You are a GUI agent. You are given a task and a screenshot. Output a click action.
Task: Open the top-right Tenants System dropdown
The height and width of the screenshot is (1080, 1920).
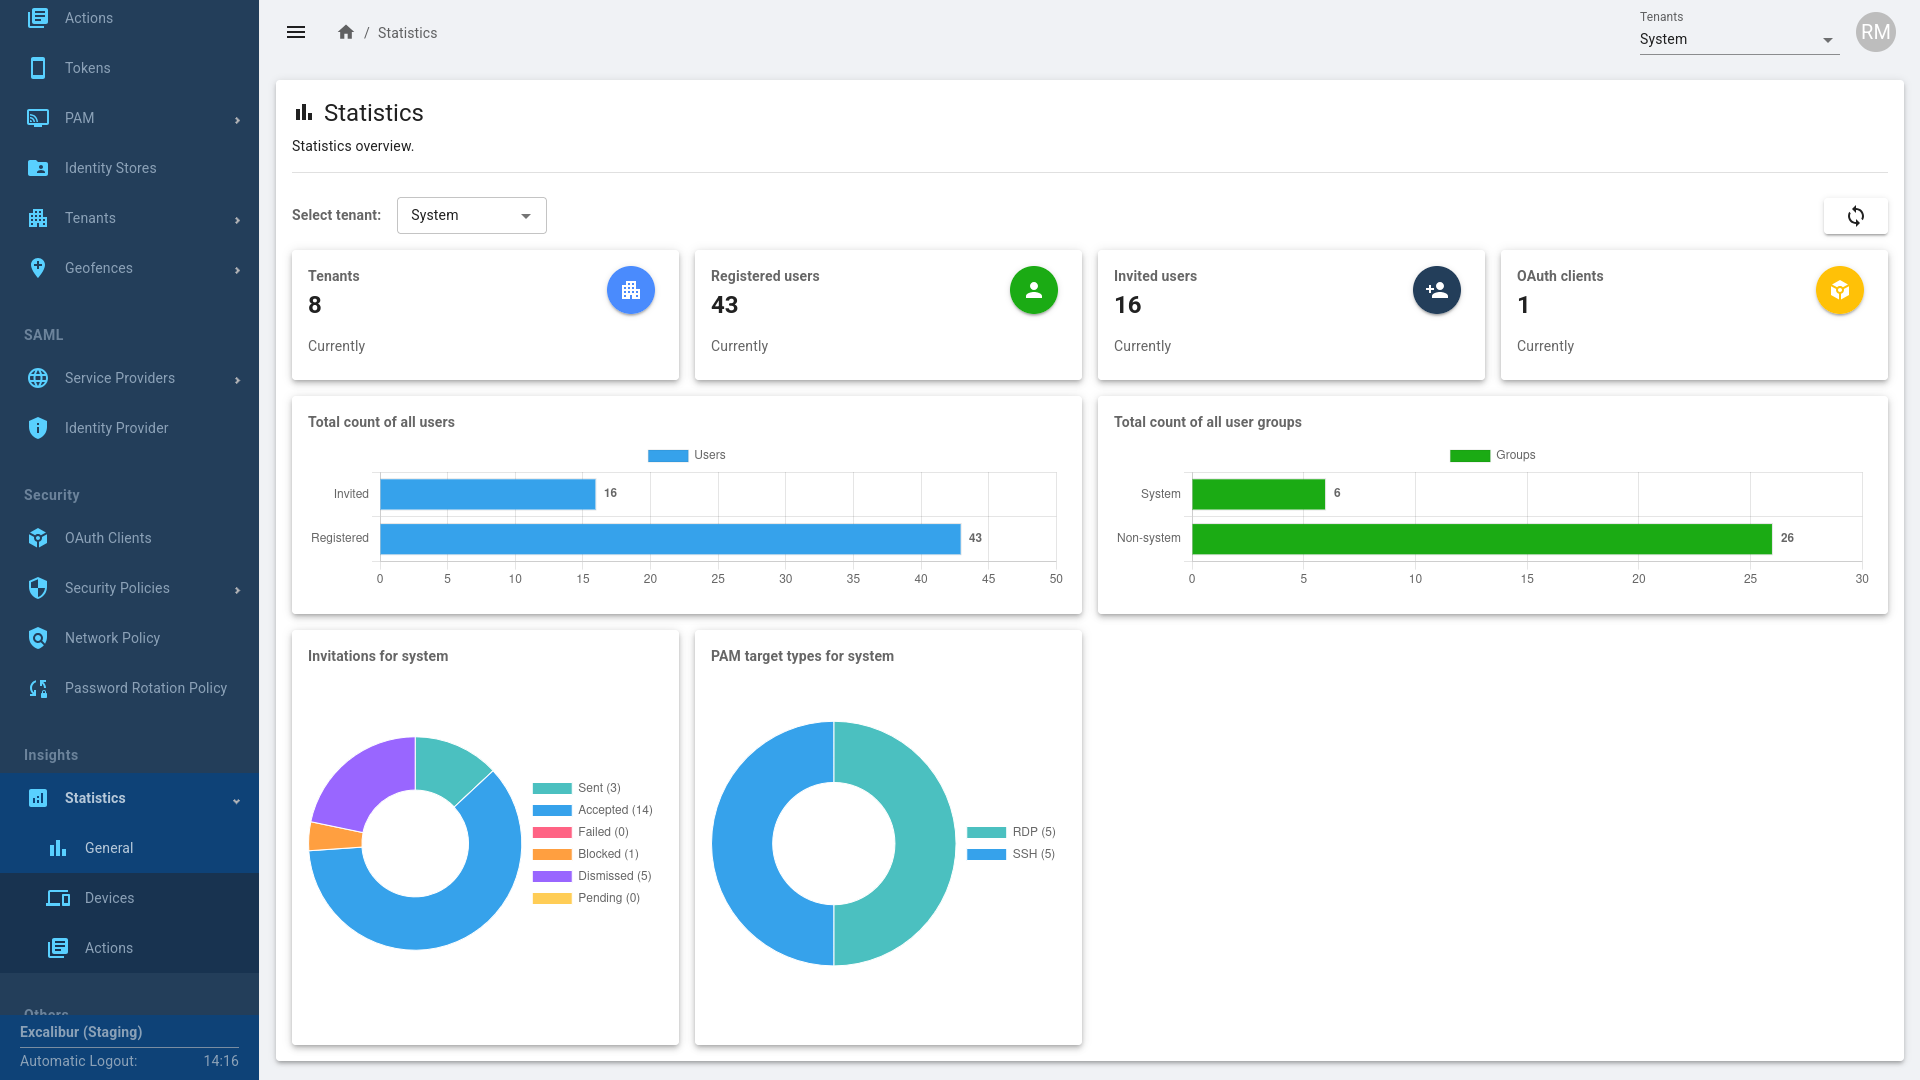pos(1738,39)
